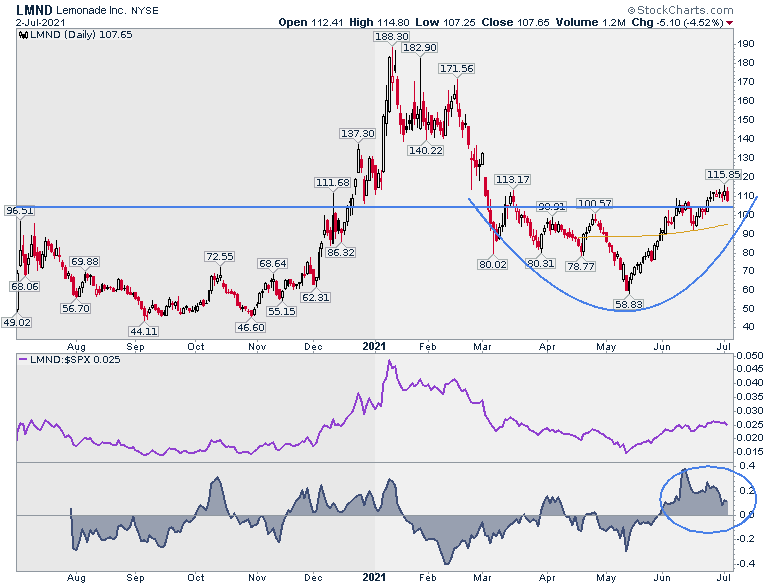Click the 44.11 lowest price label

tap(143, 331)
